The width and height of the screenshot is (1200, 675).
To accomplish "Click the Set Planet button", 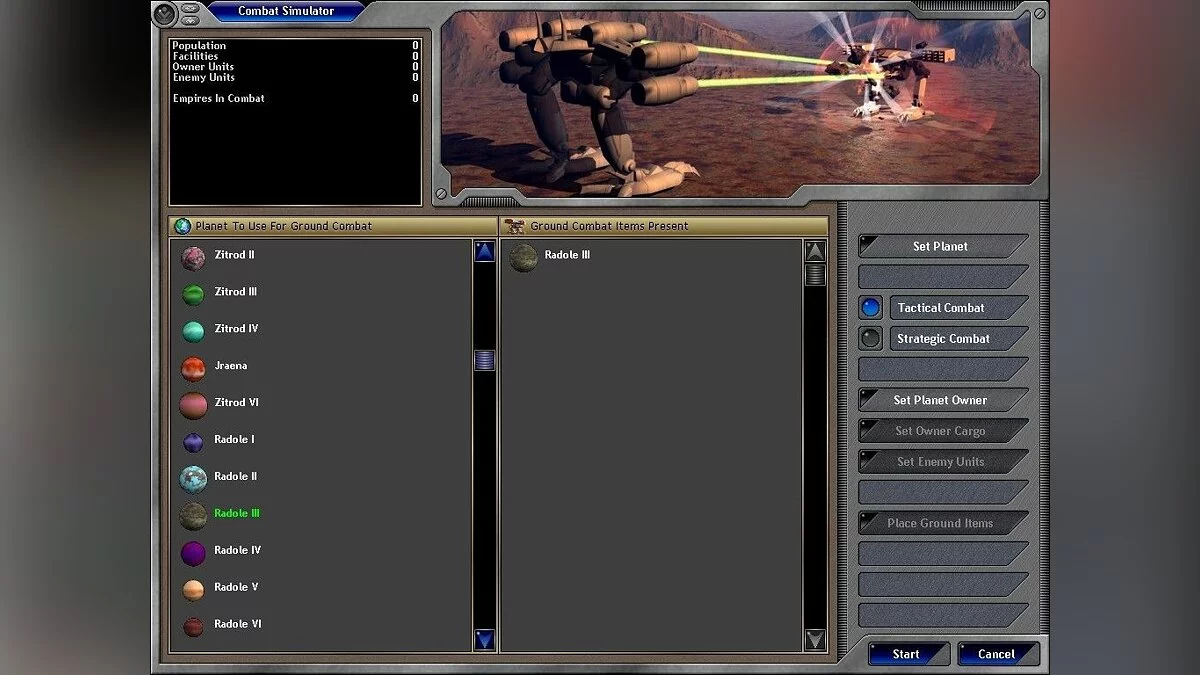I will coord(942,246).
